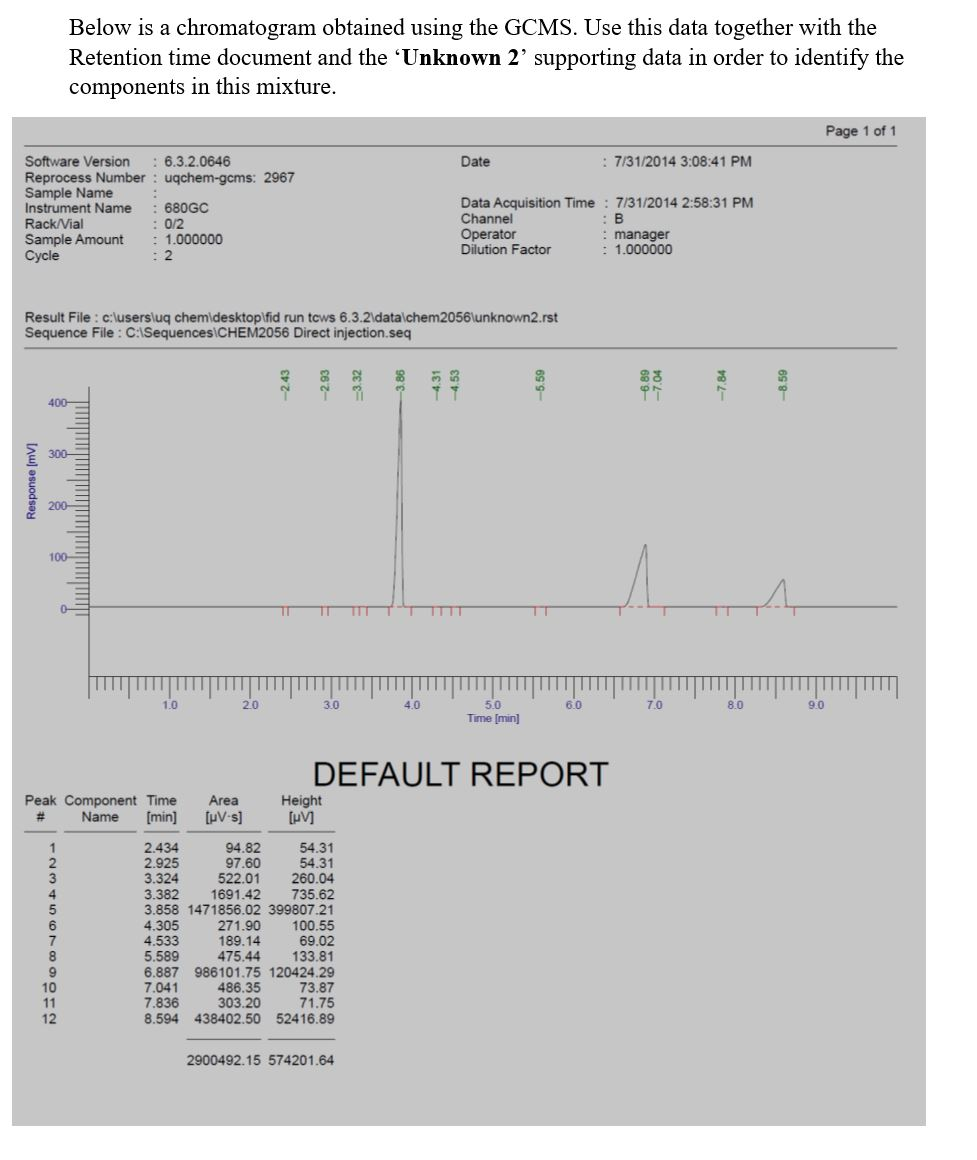Click the peak near 6.89 minutes
The image size is (977, 1160).
point(640,577)
